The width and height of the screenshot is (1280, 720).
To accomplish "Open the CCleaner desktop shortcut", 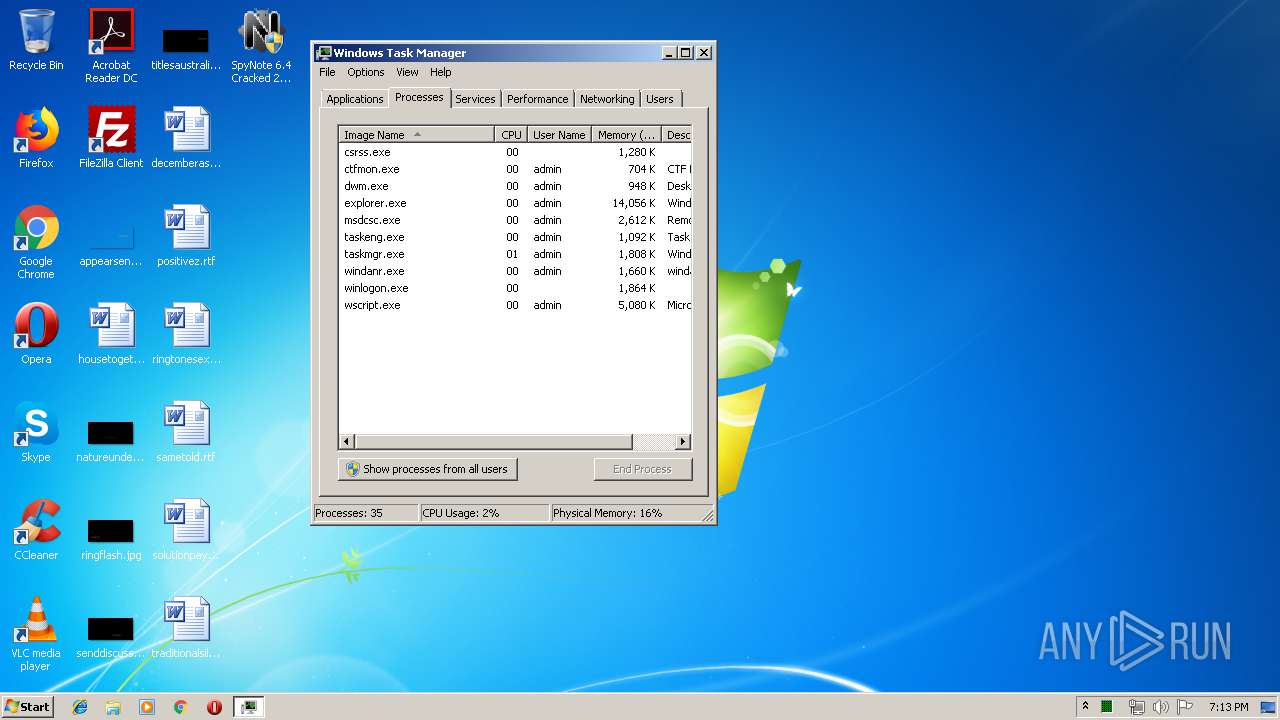I will point(36,530).
